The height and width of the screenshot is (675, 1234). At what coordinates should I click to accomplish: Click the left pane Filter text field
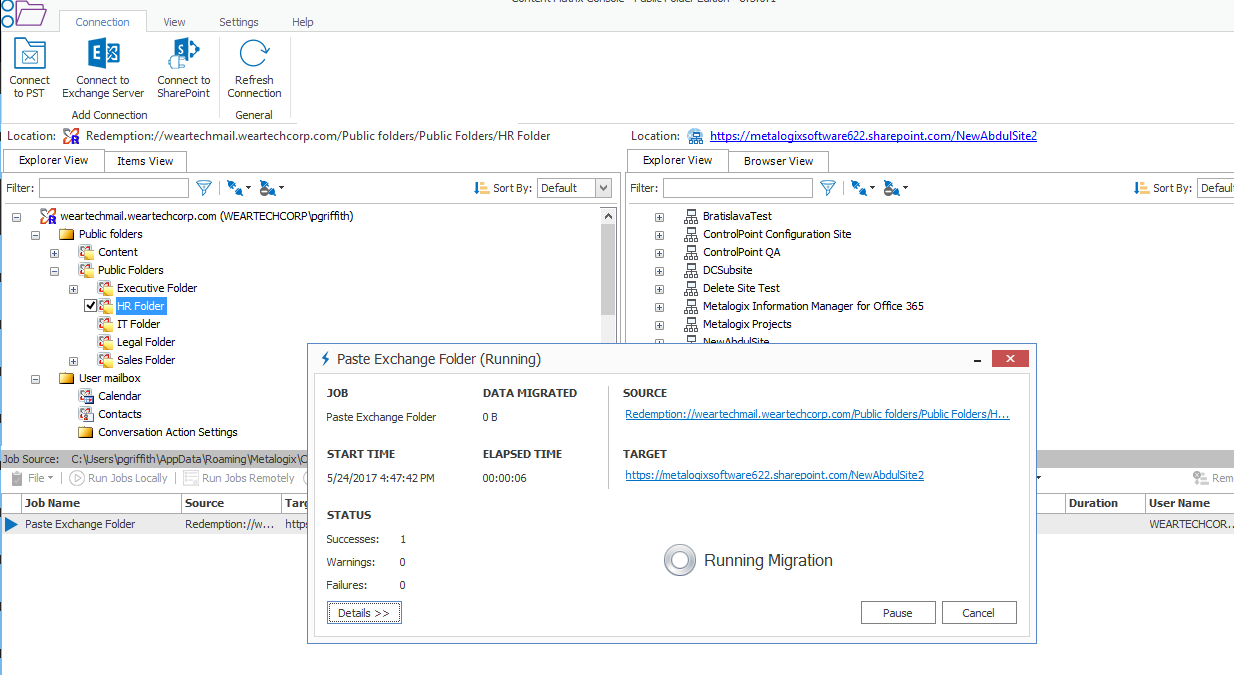click(114, 188)
